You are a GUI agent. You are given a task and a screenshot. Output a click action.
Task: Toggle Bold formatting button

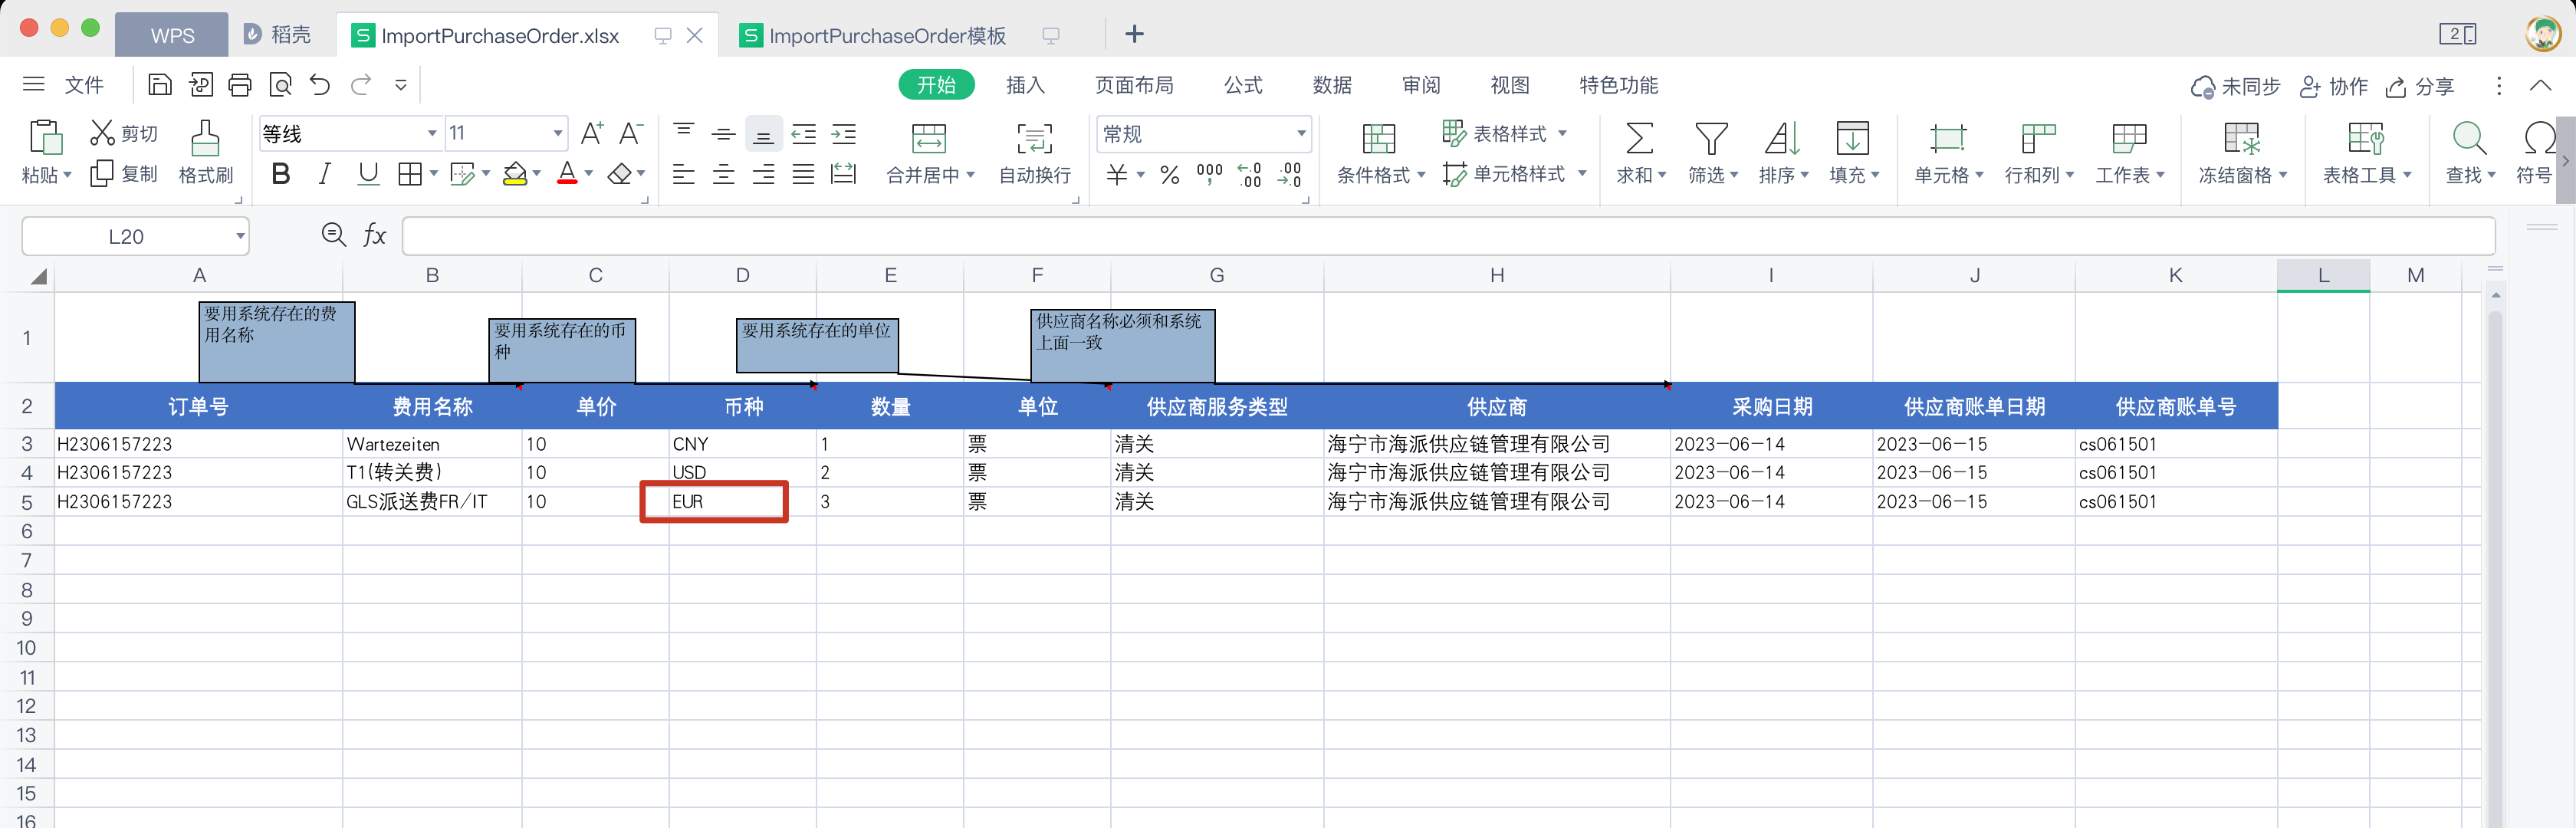coord(281,174)
